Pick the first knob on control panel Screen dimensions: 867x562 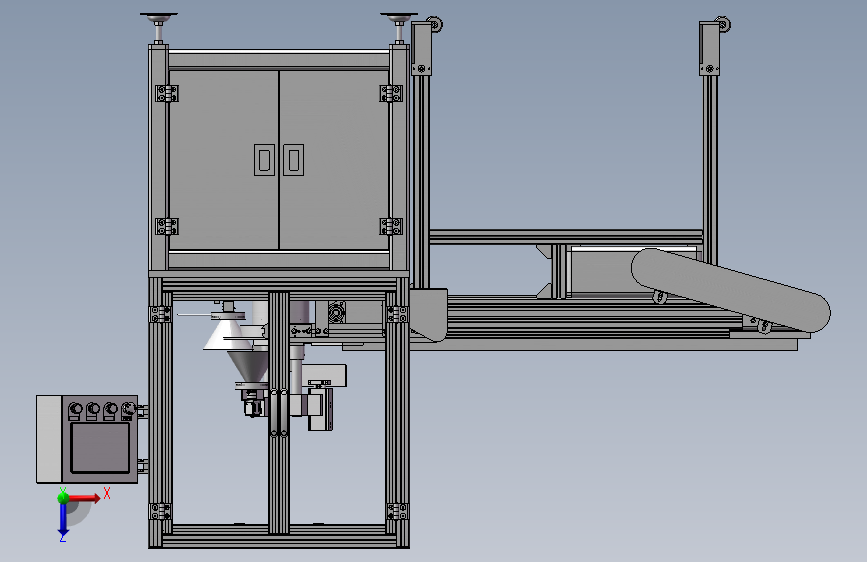click(75, 411)
